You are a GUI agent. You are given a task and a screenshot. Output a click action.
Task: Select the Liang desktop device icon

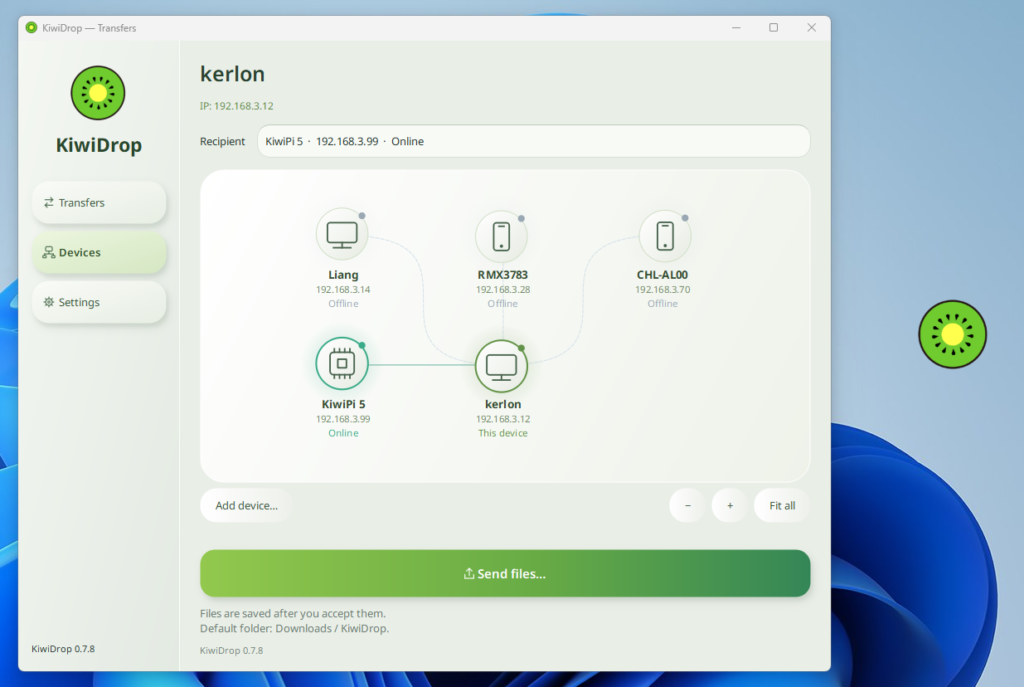[x=342, y=234]
